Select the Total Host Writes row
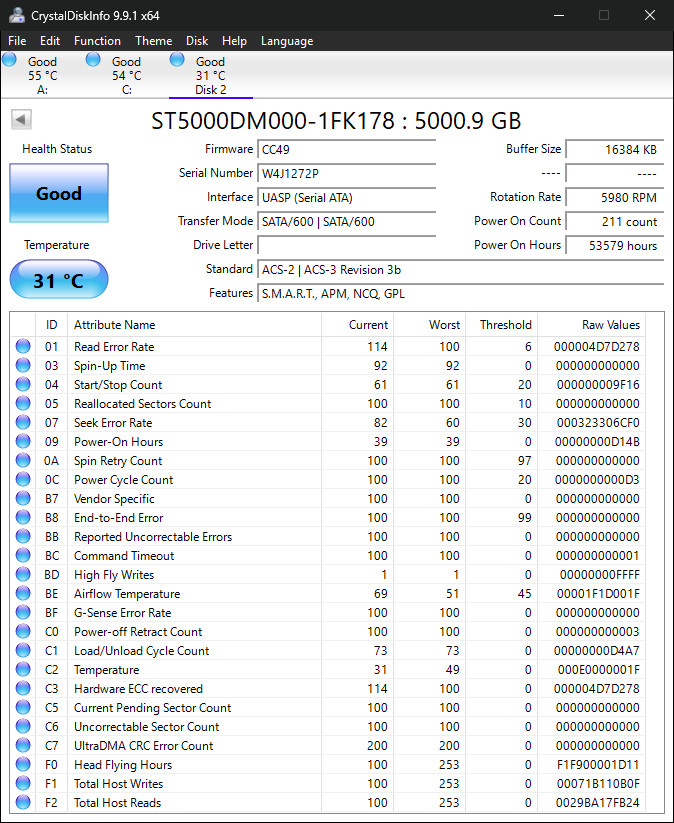674x823 pixels. point(328,783)
